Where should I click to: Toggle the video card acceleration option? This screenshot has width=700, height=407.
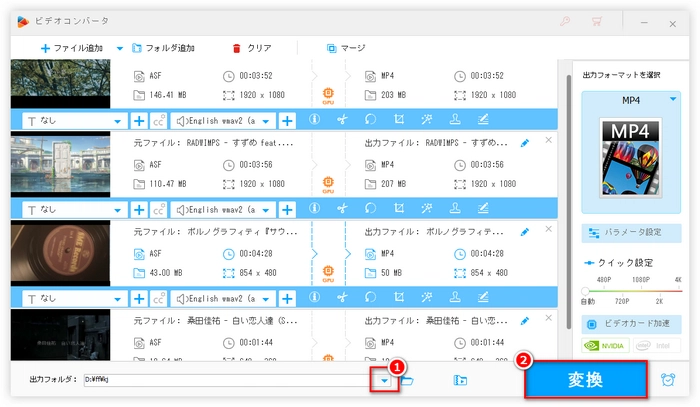tap(631, 325)
